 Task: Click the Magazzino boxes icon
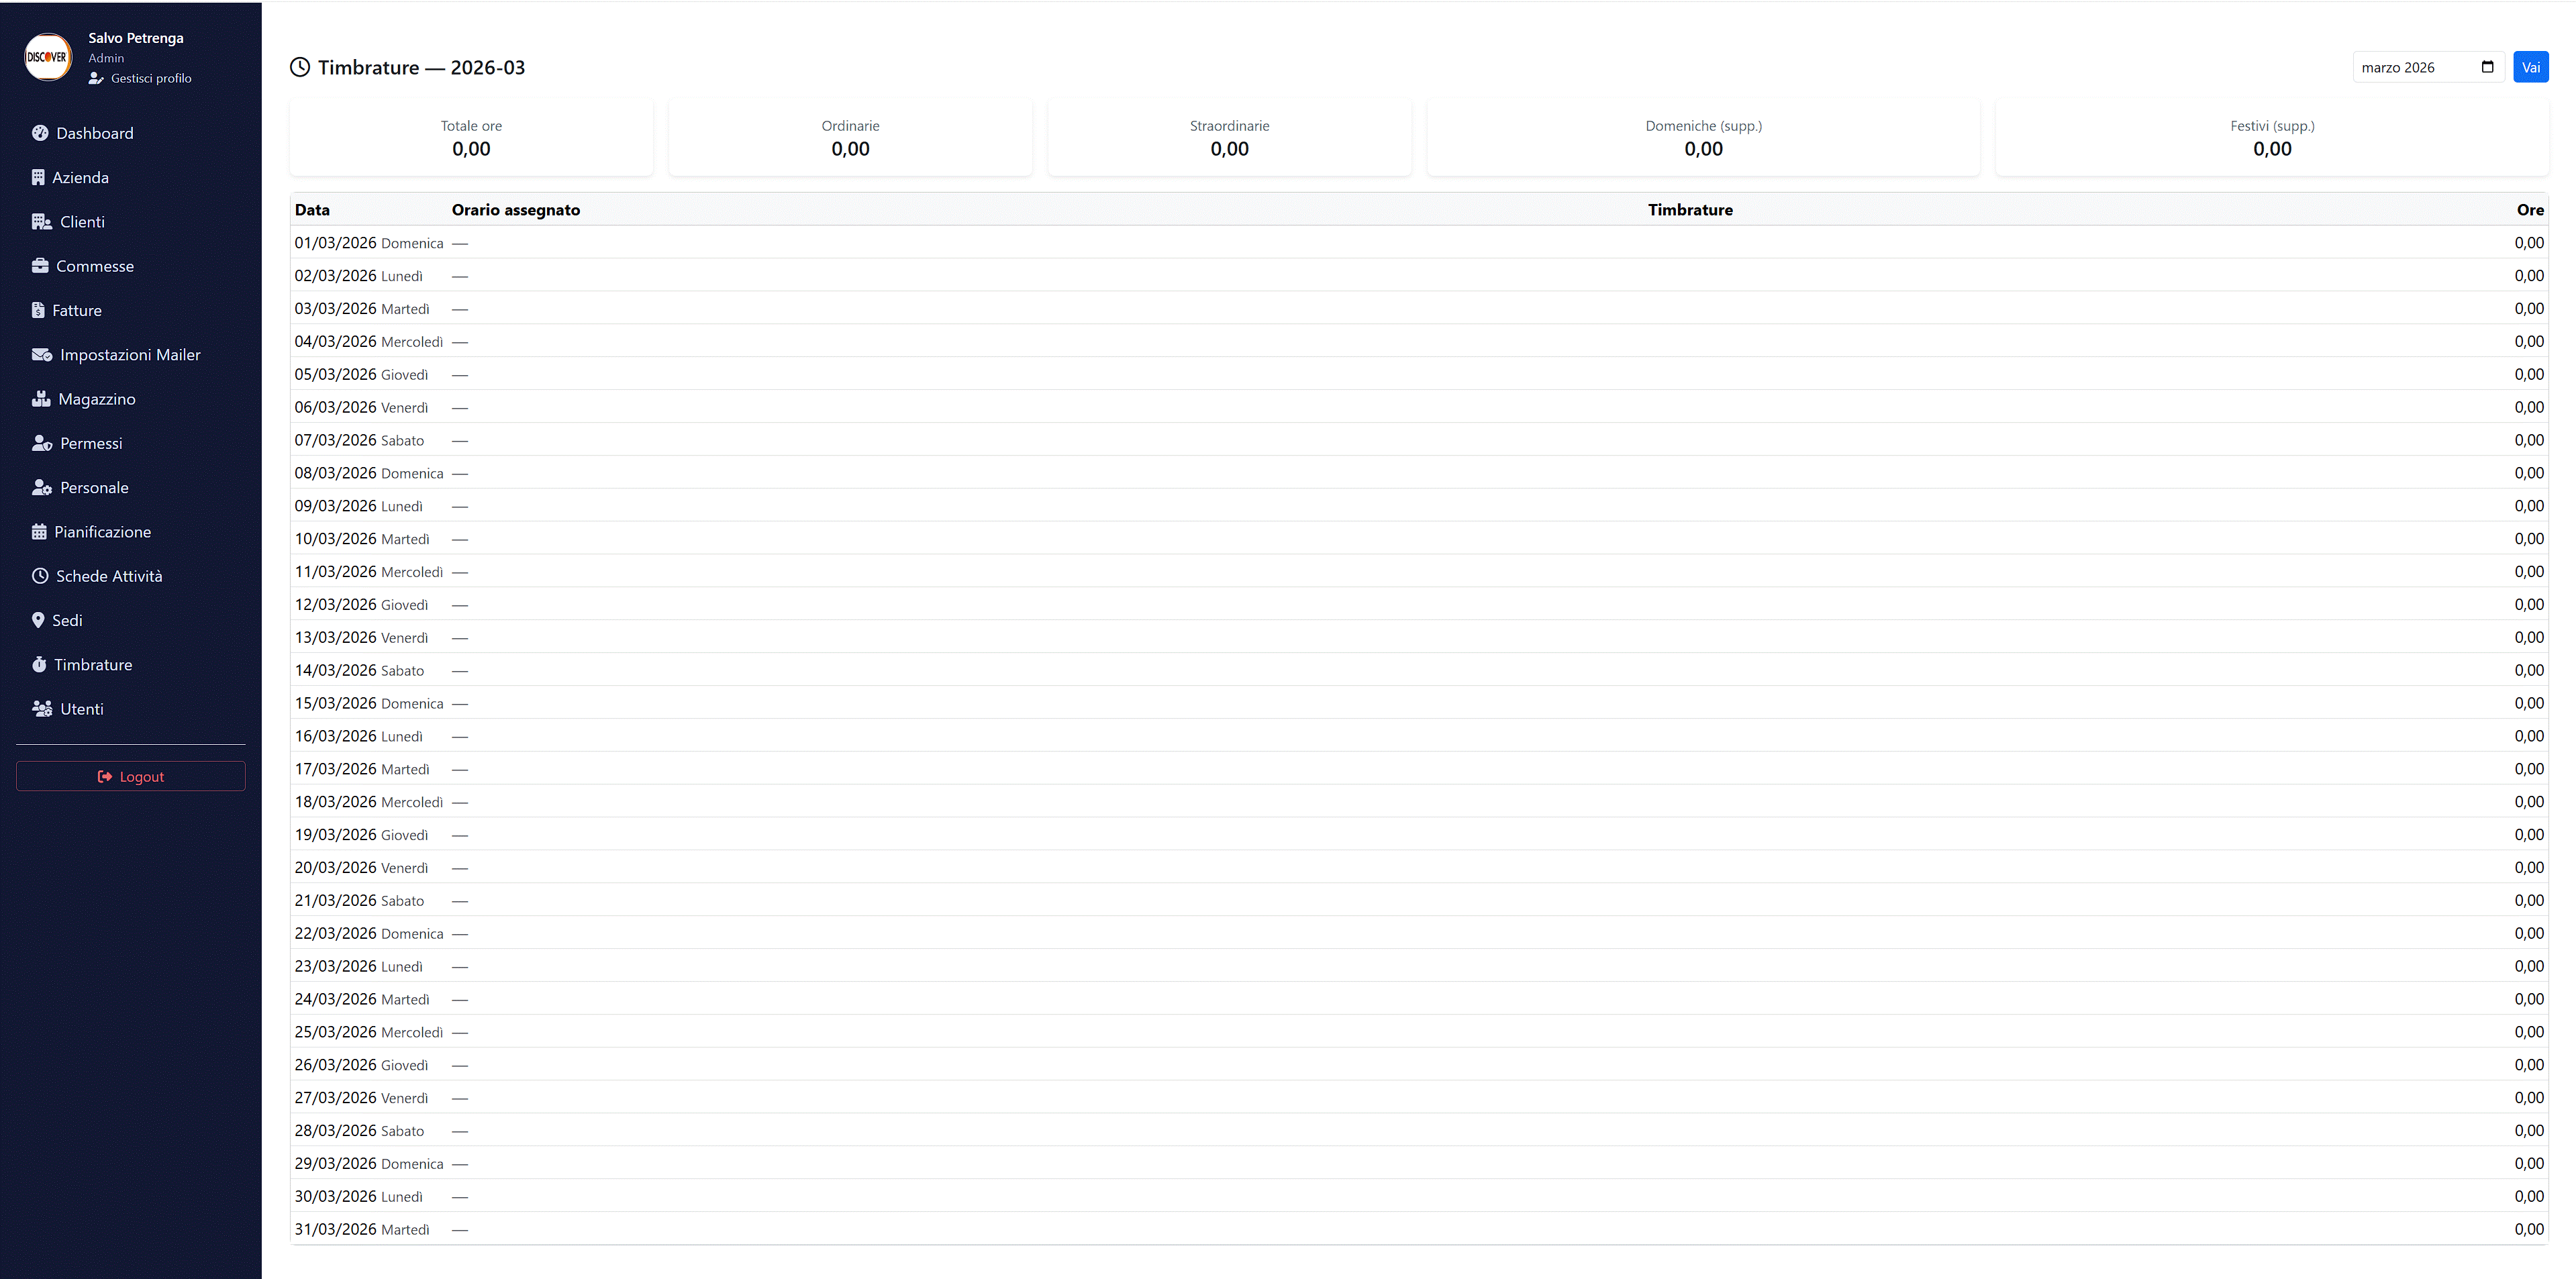(41, 399)
